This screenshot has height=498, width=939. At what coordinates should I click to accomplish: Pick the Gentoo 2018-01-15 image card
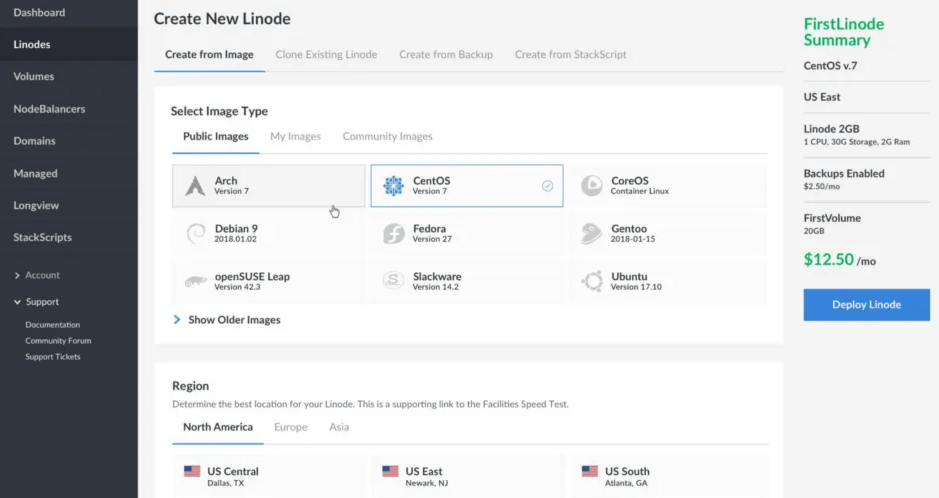tap(668, 233)
